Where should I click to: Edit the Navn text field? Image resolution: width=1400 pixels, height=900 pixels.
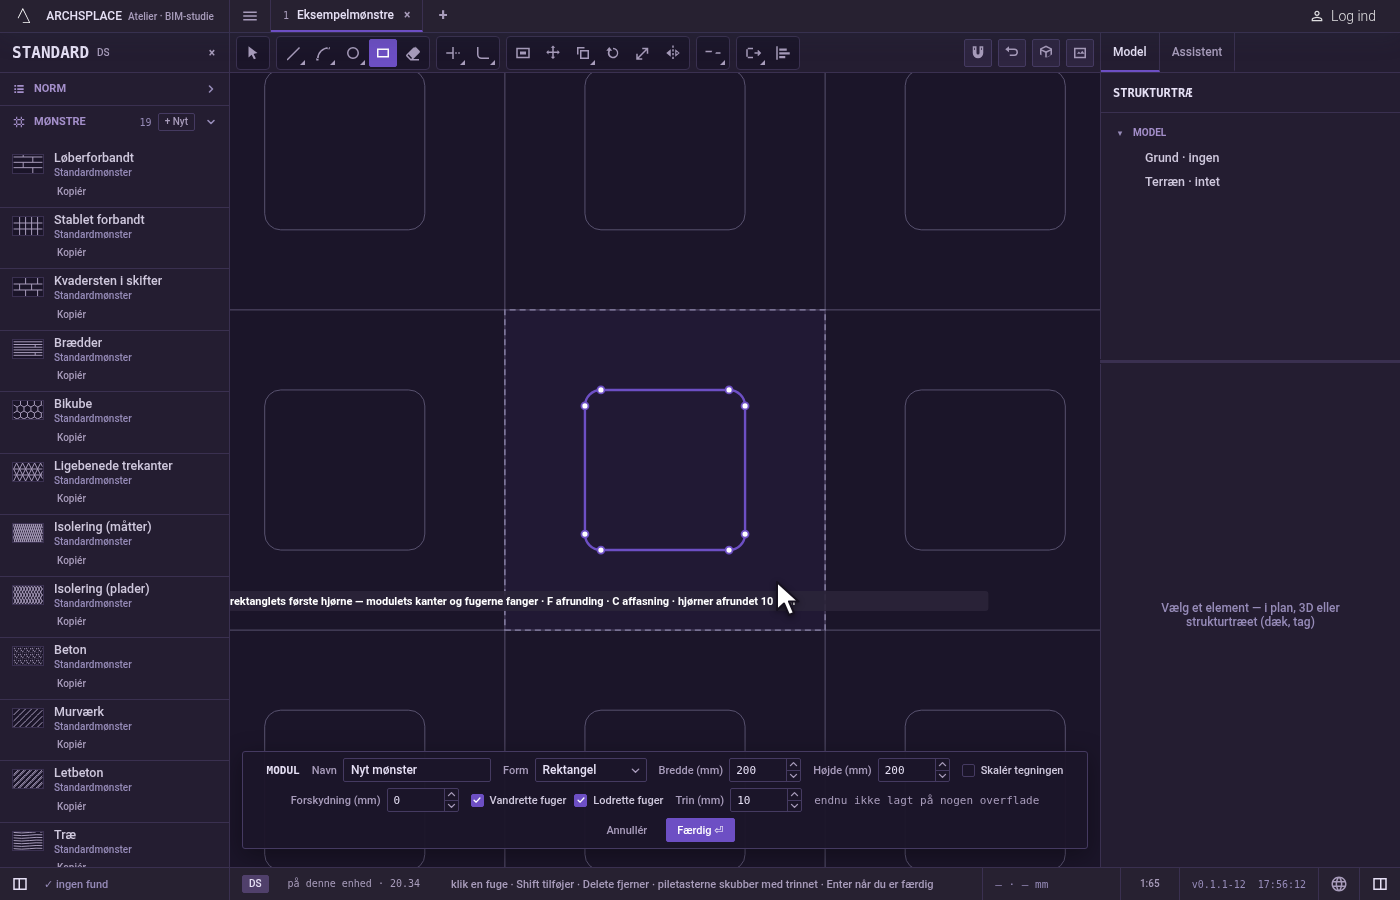(x=417, y=770)
